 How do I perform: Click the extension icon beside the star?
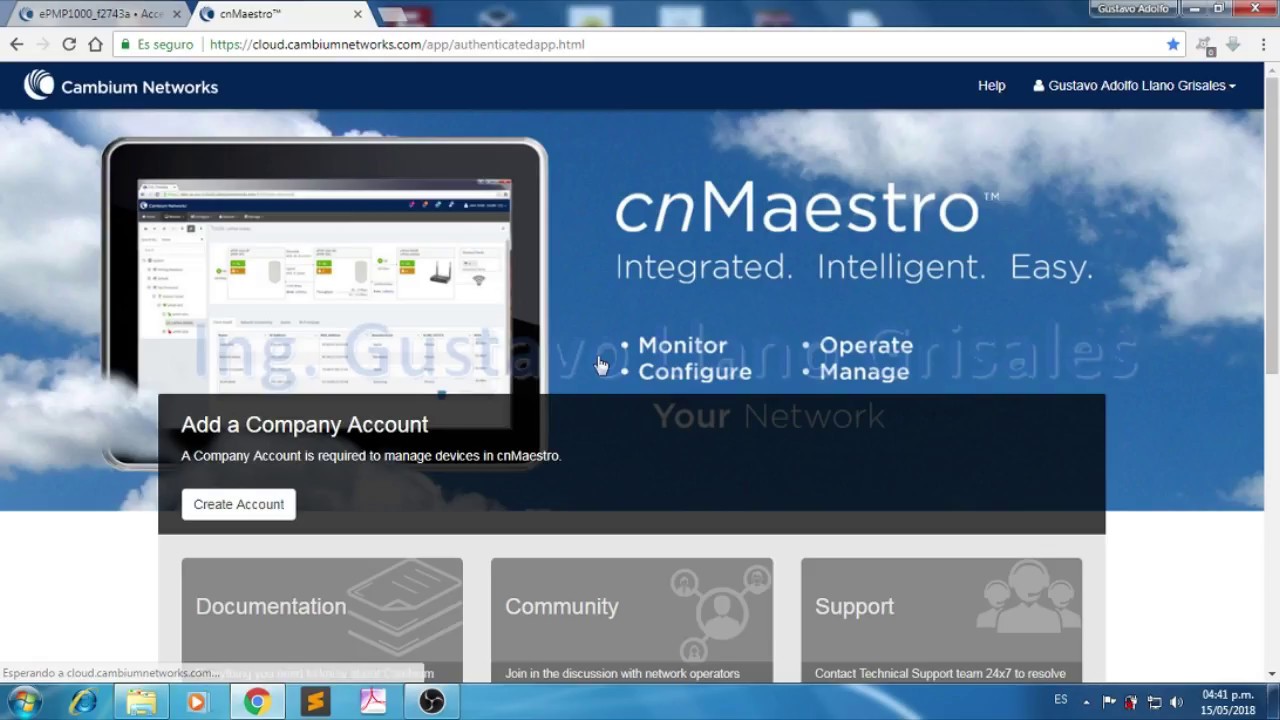[1205, 44]
